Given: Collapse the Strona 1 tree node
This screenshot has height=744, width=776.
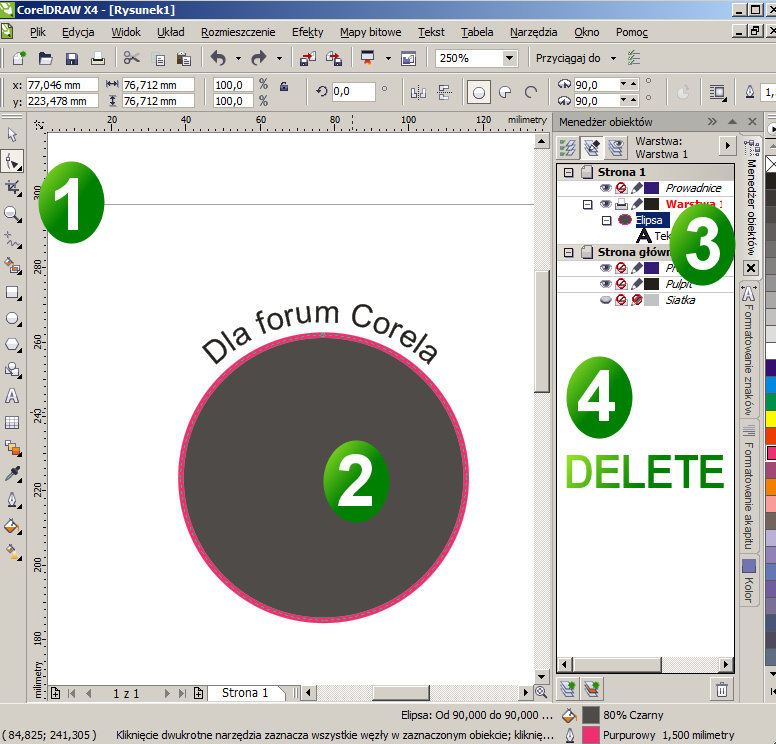Looking at the screenshot, I should (x=569, y=172).
